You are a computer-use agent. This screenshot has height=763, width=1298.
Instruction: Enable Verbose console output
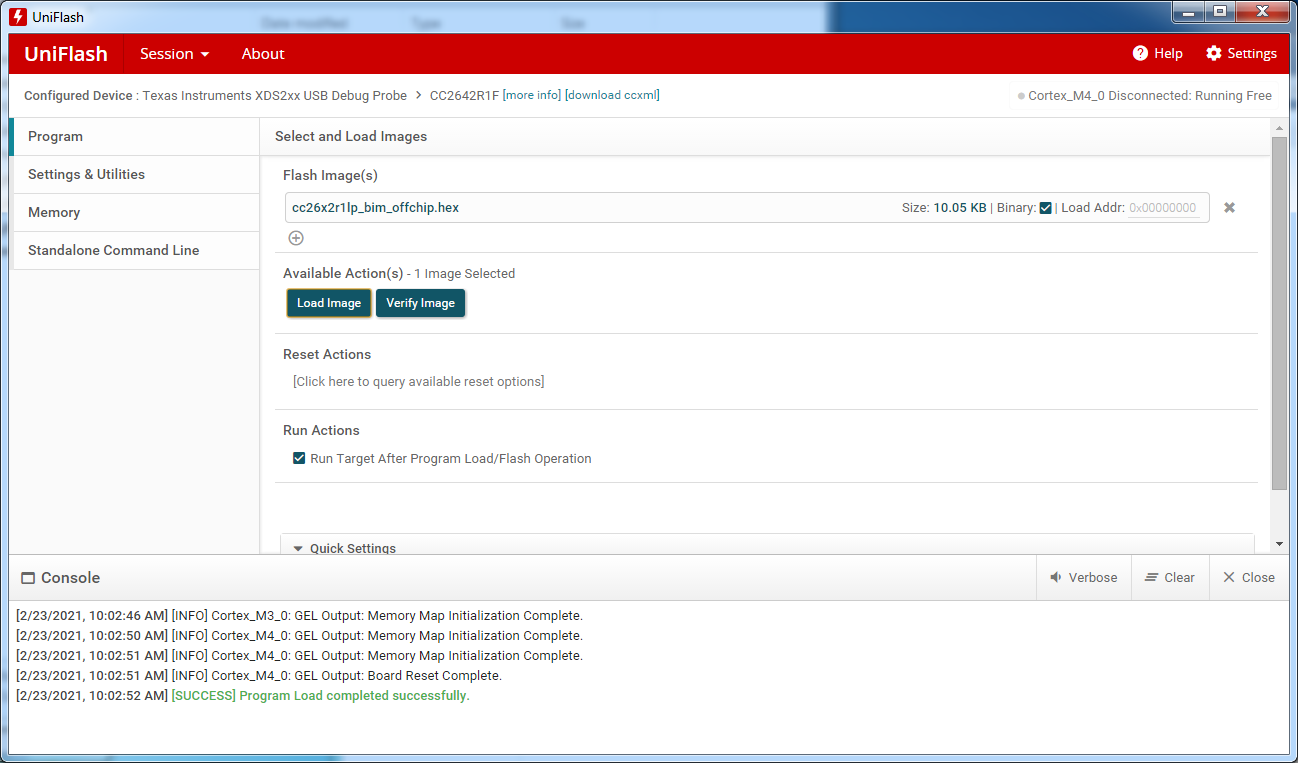click(1083, 577)
